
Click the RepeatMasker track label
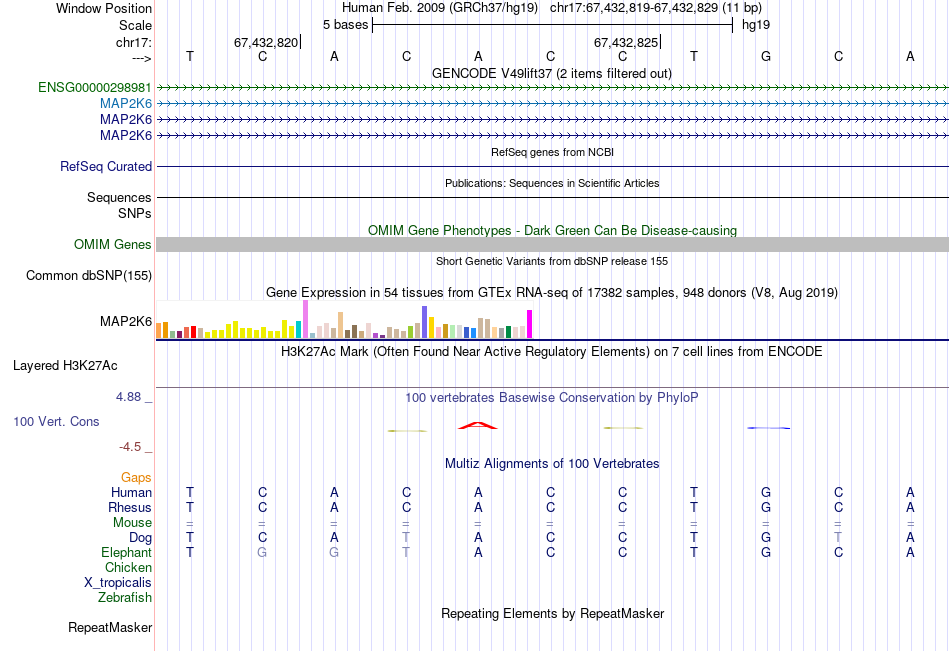pos(110,628)
